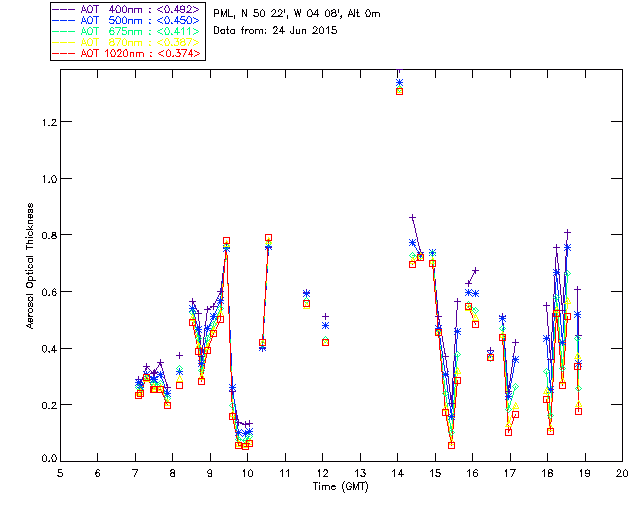
Task: Click the blue asterisk marker near 11.5 GMT
Action: tap(306, 294)
